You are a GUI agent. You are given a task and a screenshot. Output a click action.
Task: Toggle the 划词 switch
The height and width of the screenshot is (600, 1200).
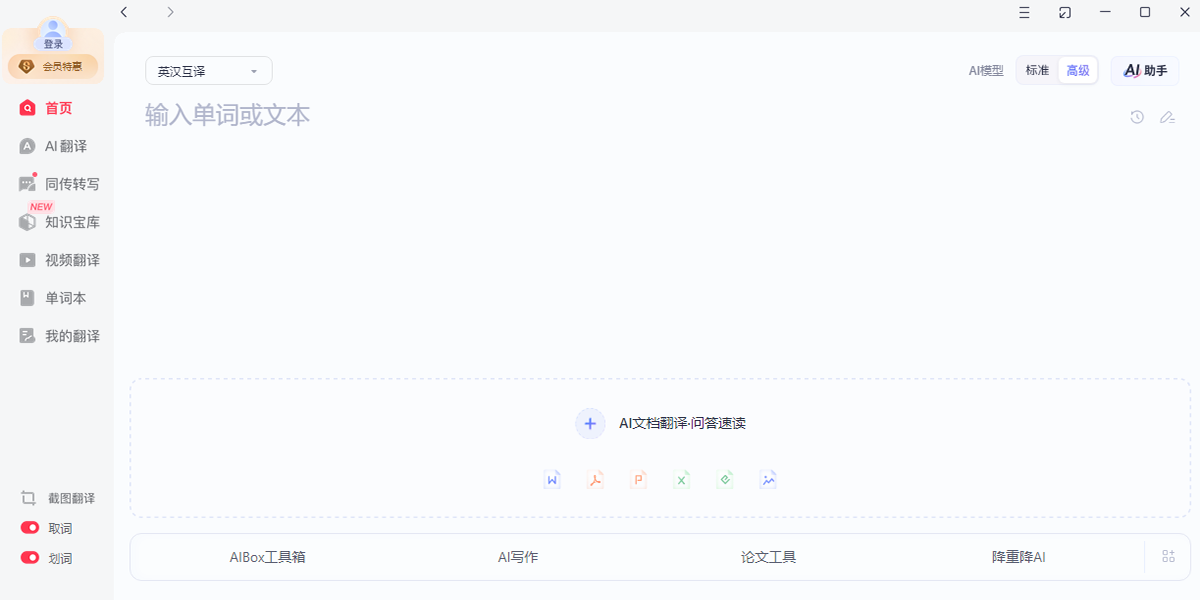pyautogui.click(x=30, y=558)
